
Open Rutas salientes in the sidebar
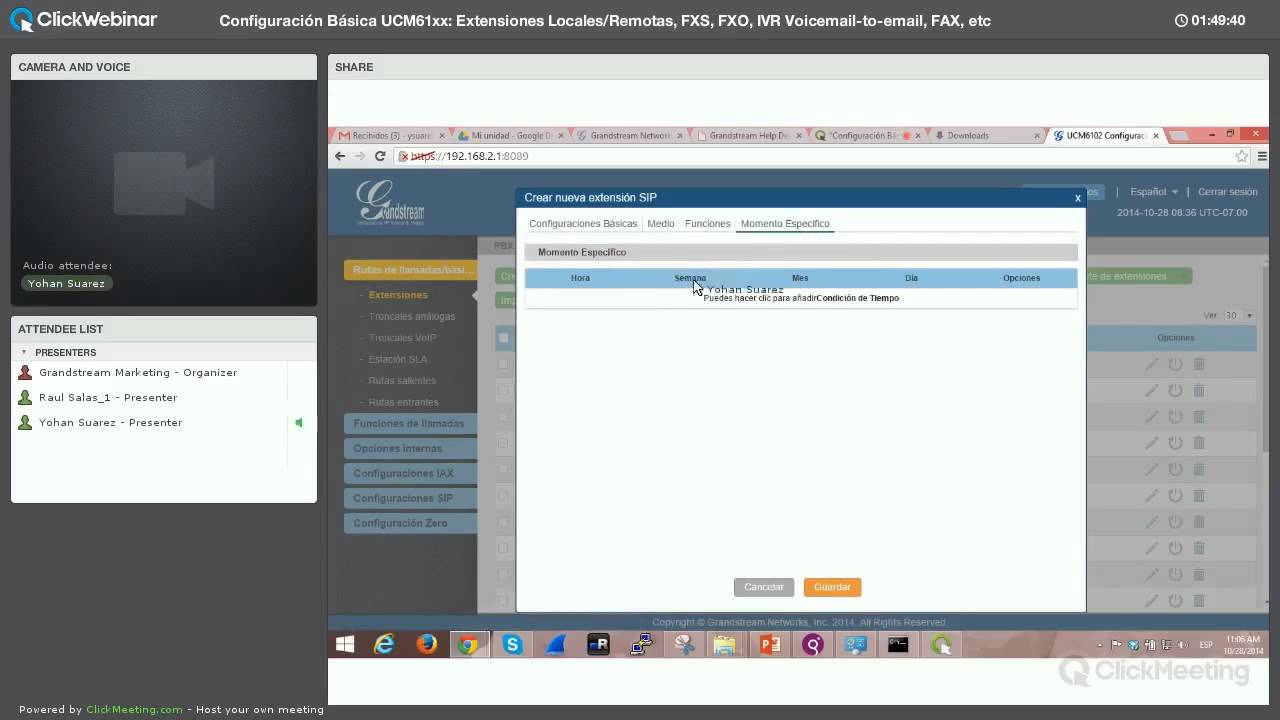click(402, 381)
